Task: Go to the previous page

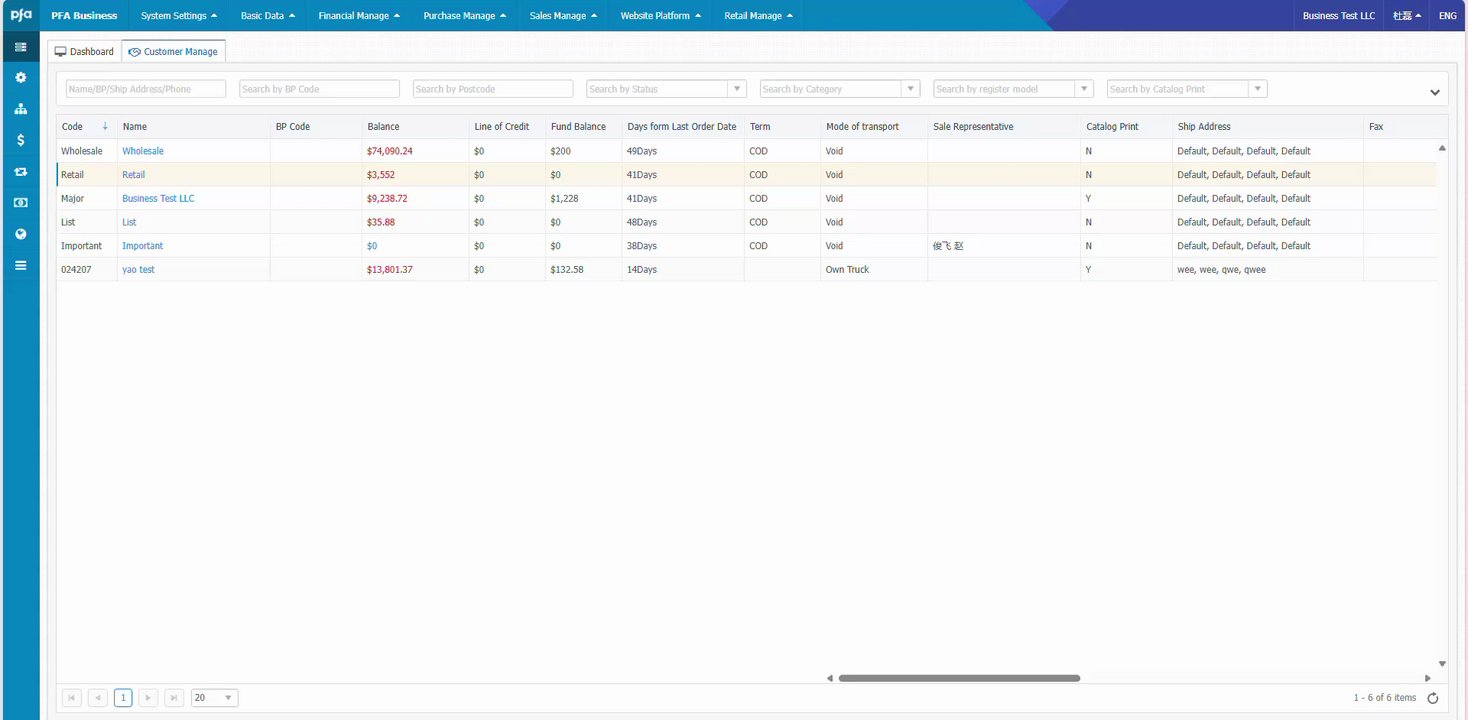Action: pyautogui.click(x=98, y=698)
